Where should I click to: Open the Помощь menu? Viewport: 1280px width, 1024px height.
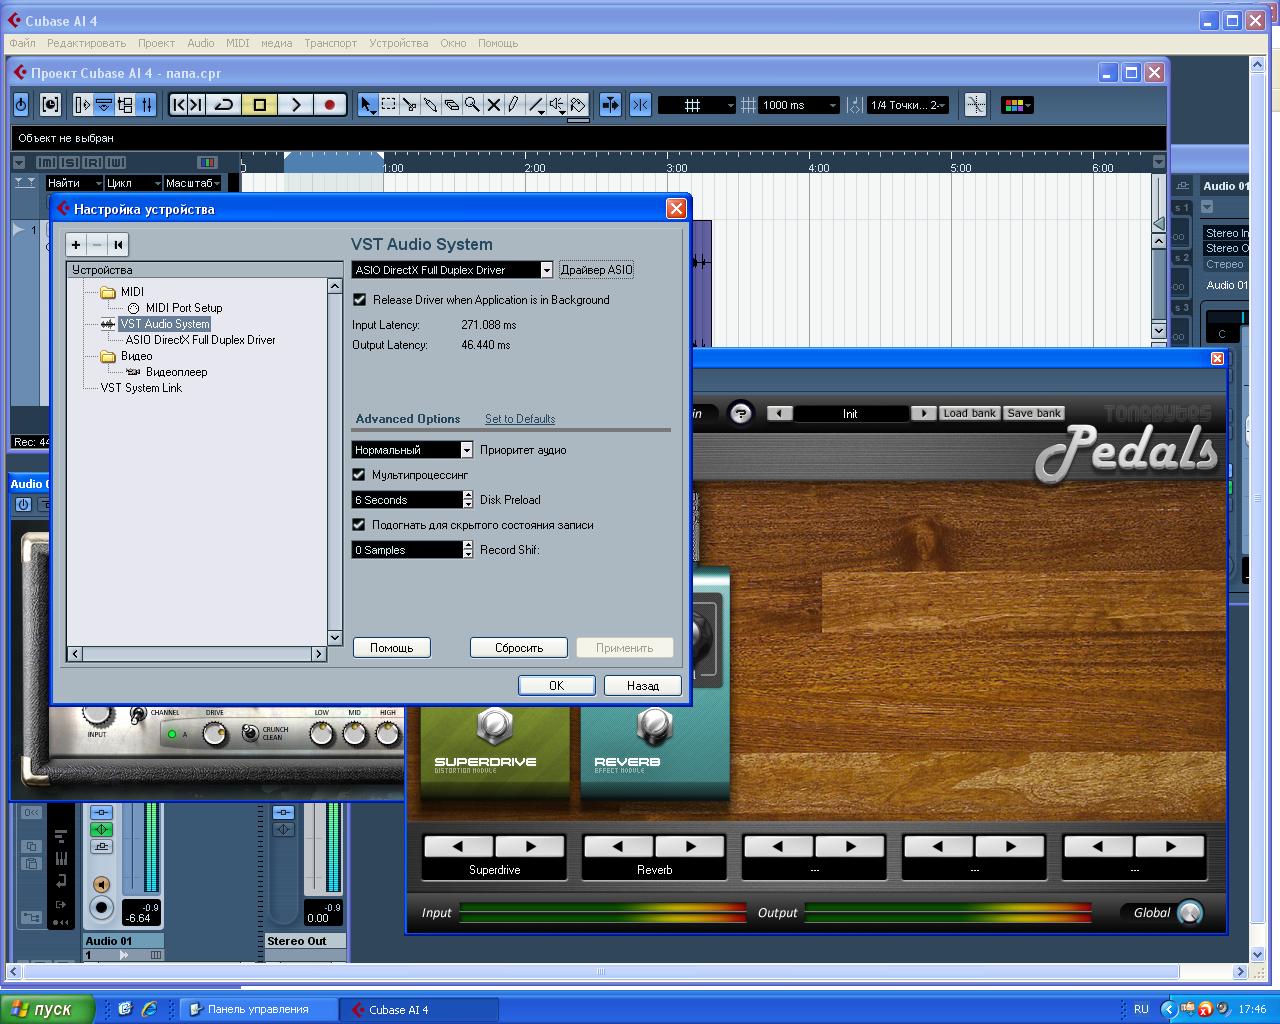tap(497, 43)
